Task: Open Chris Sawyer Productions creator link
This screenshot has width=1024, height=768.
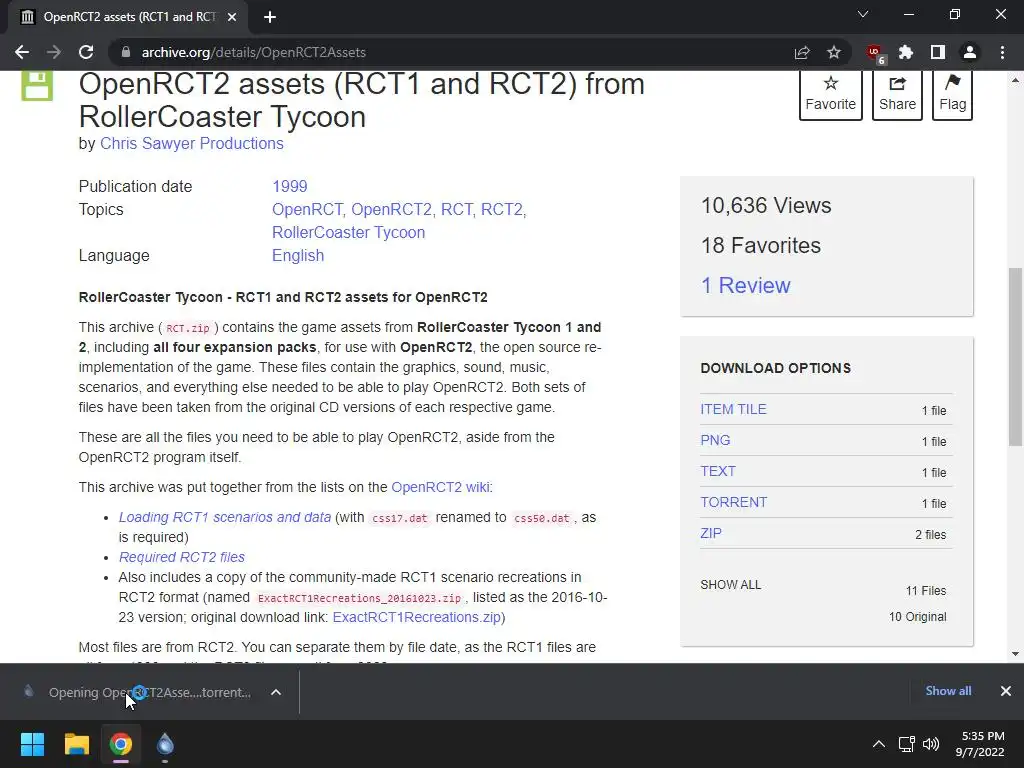Action: [191, 144]
